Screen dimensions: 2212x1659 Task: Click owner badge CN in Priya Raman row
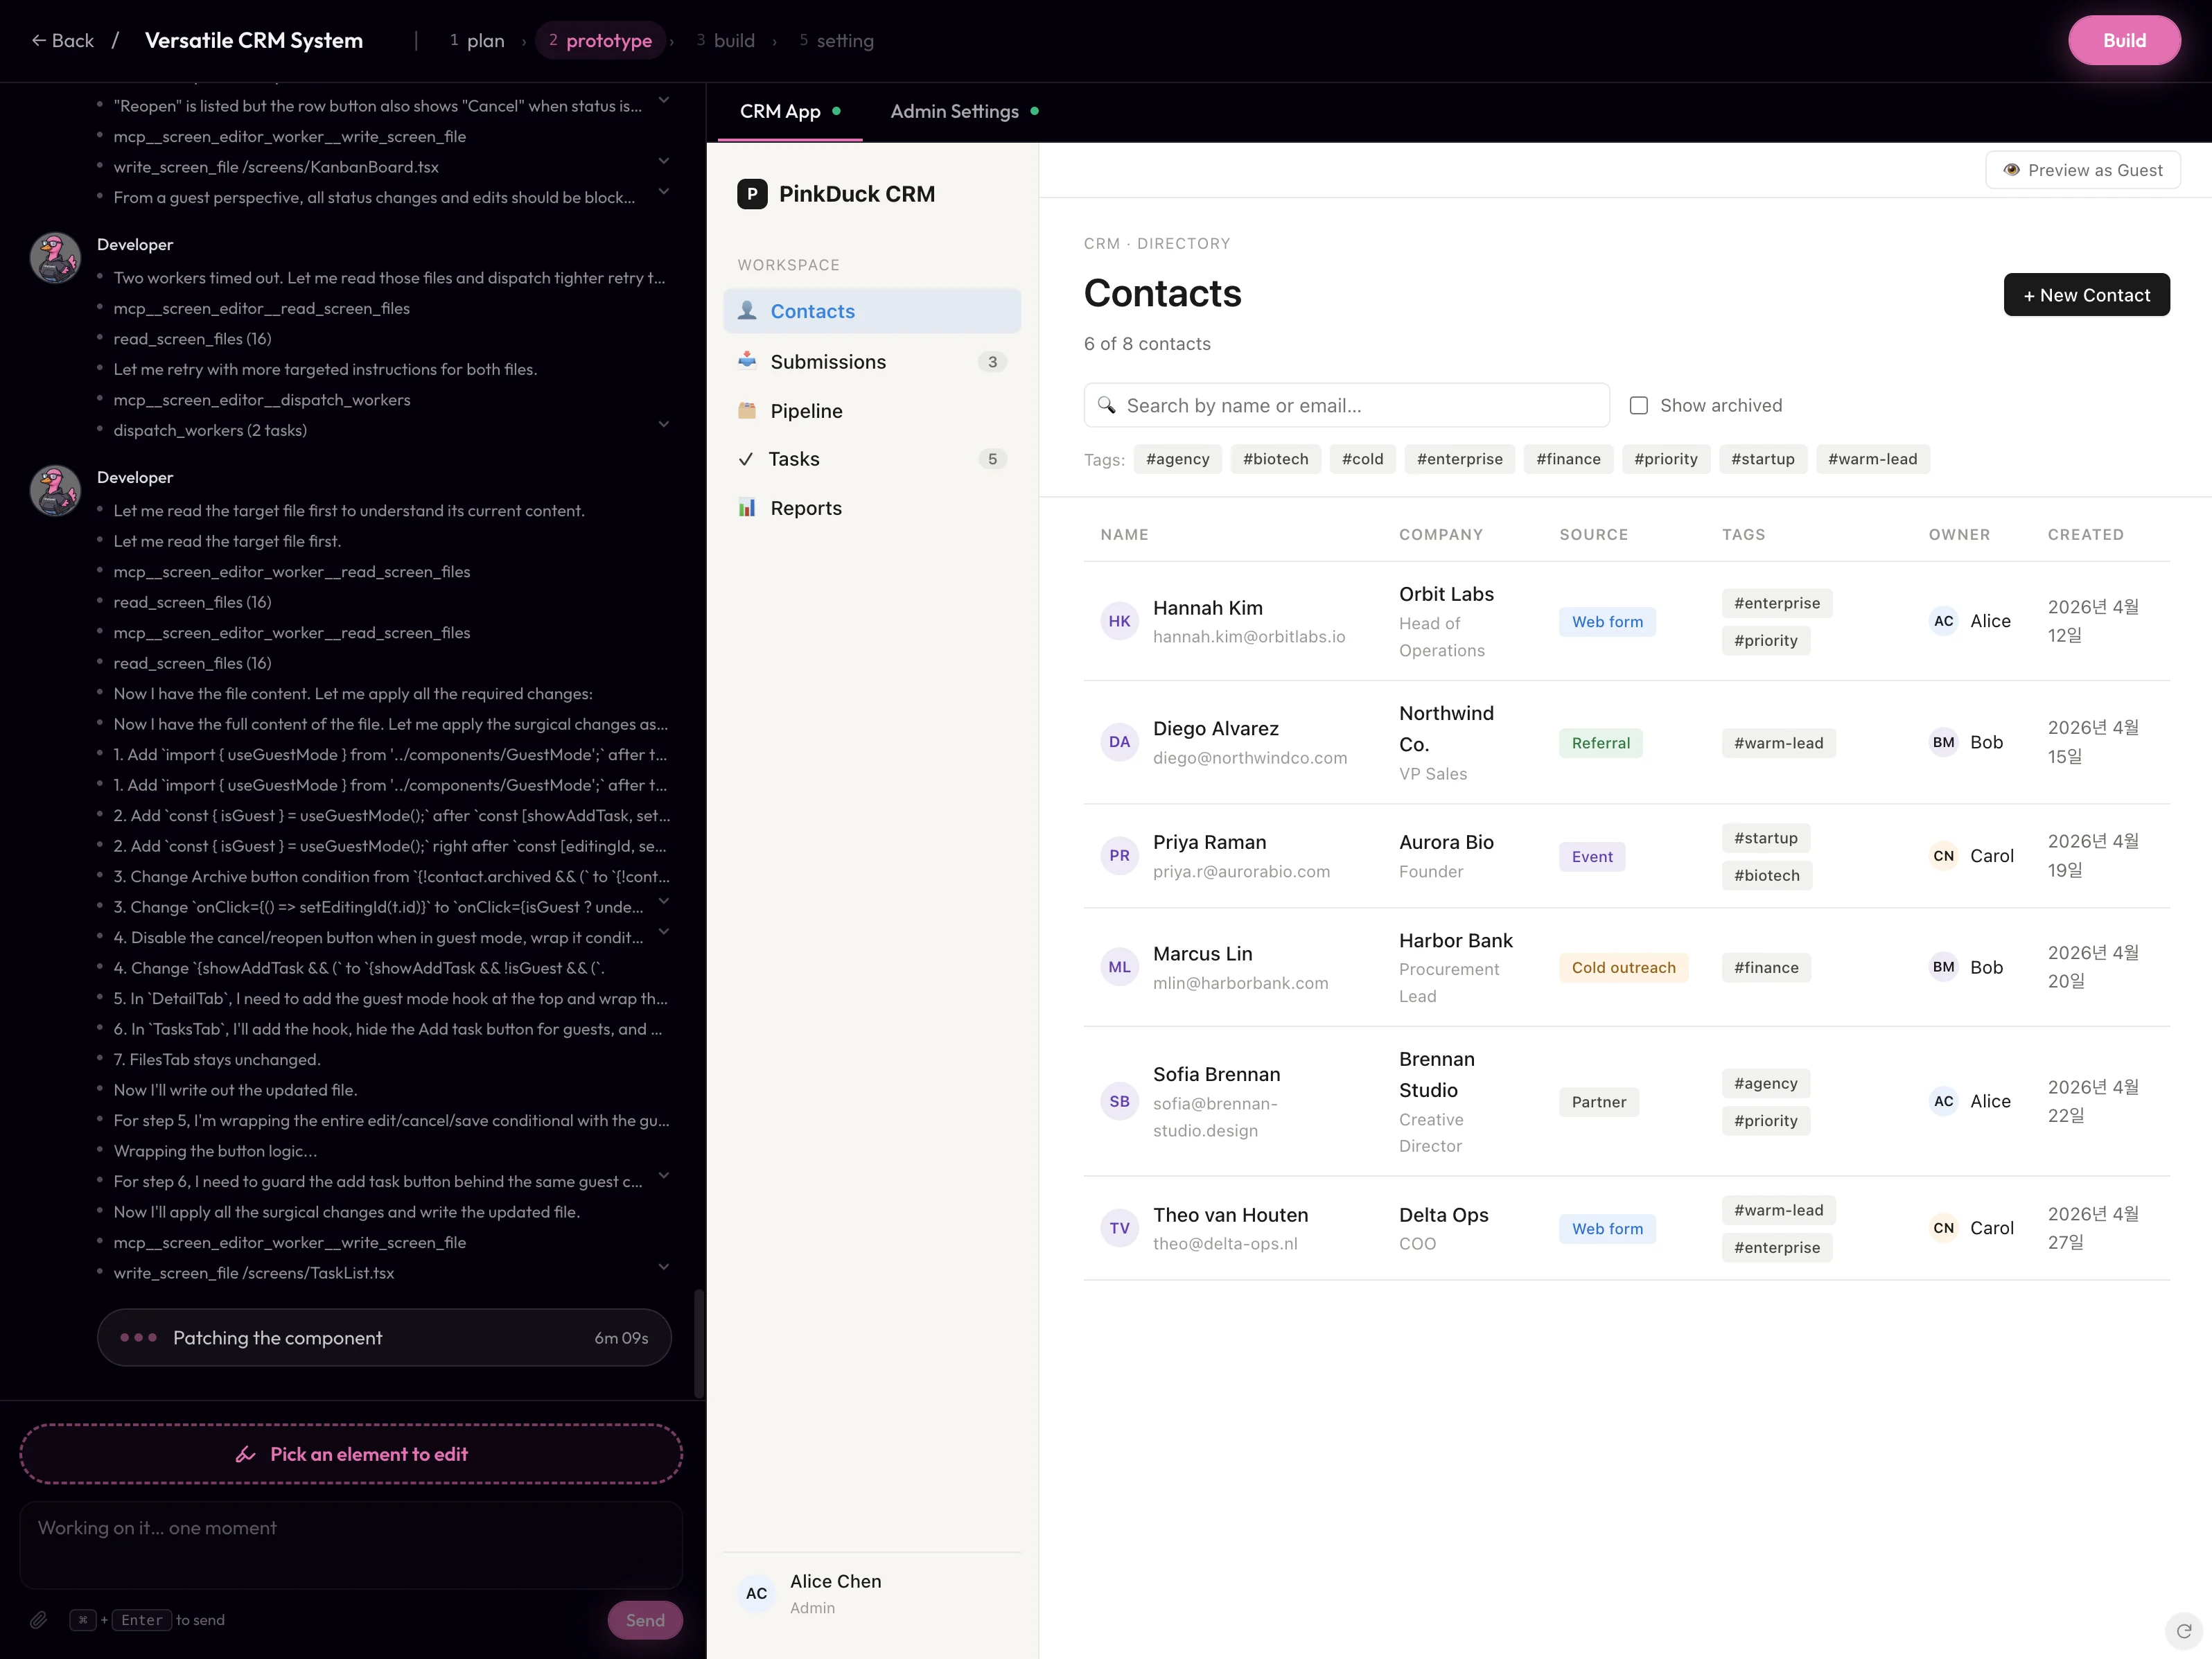tap(1943, 856)
